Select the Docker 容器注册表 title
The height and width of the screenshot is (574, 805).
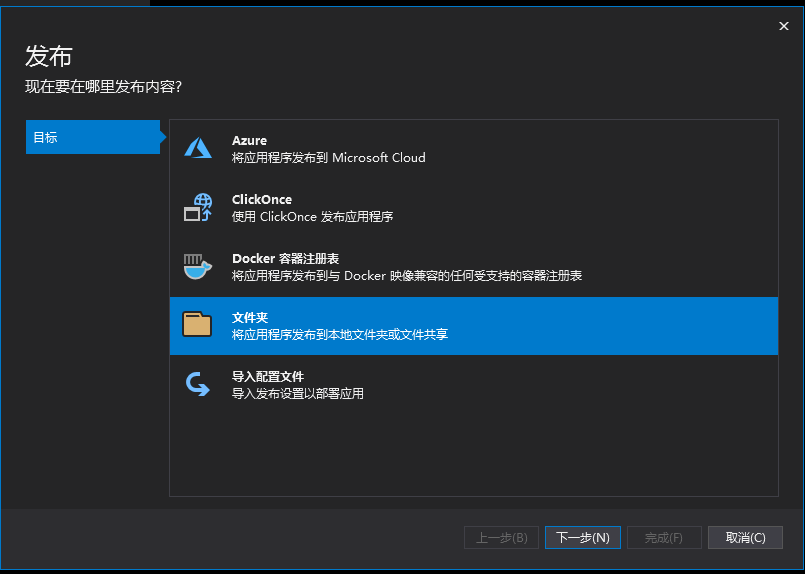285,258
